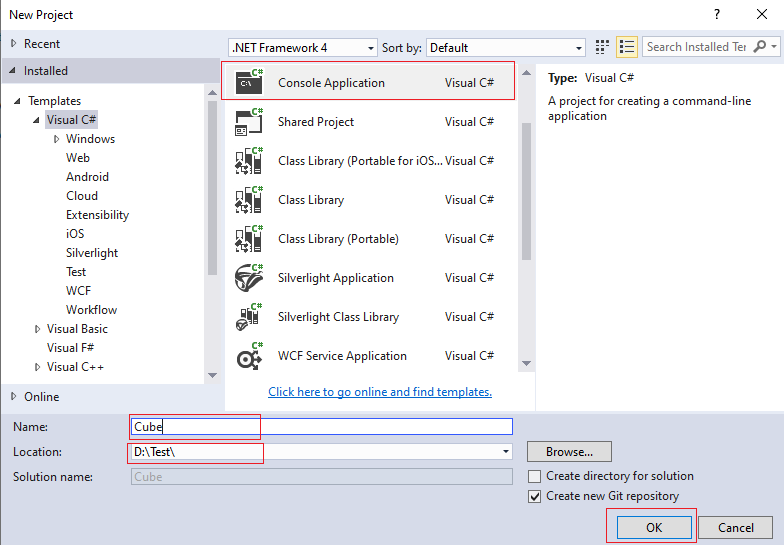The image size is (784, 545).
Task: Click the Location input field
Action: coord(322,452)
